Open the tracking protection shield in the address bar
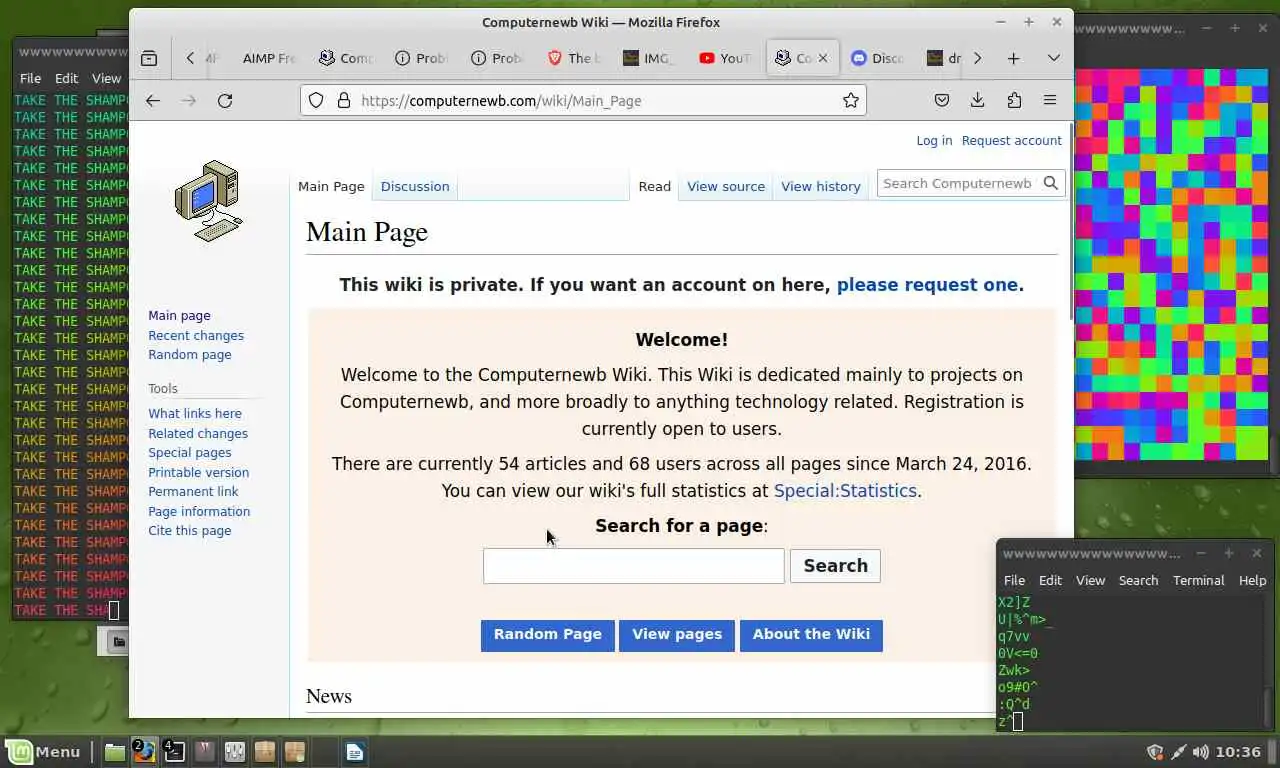The height and width of the screenshot is (768, 1280). coord(316,100)
